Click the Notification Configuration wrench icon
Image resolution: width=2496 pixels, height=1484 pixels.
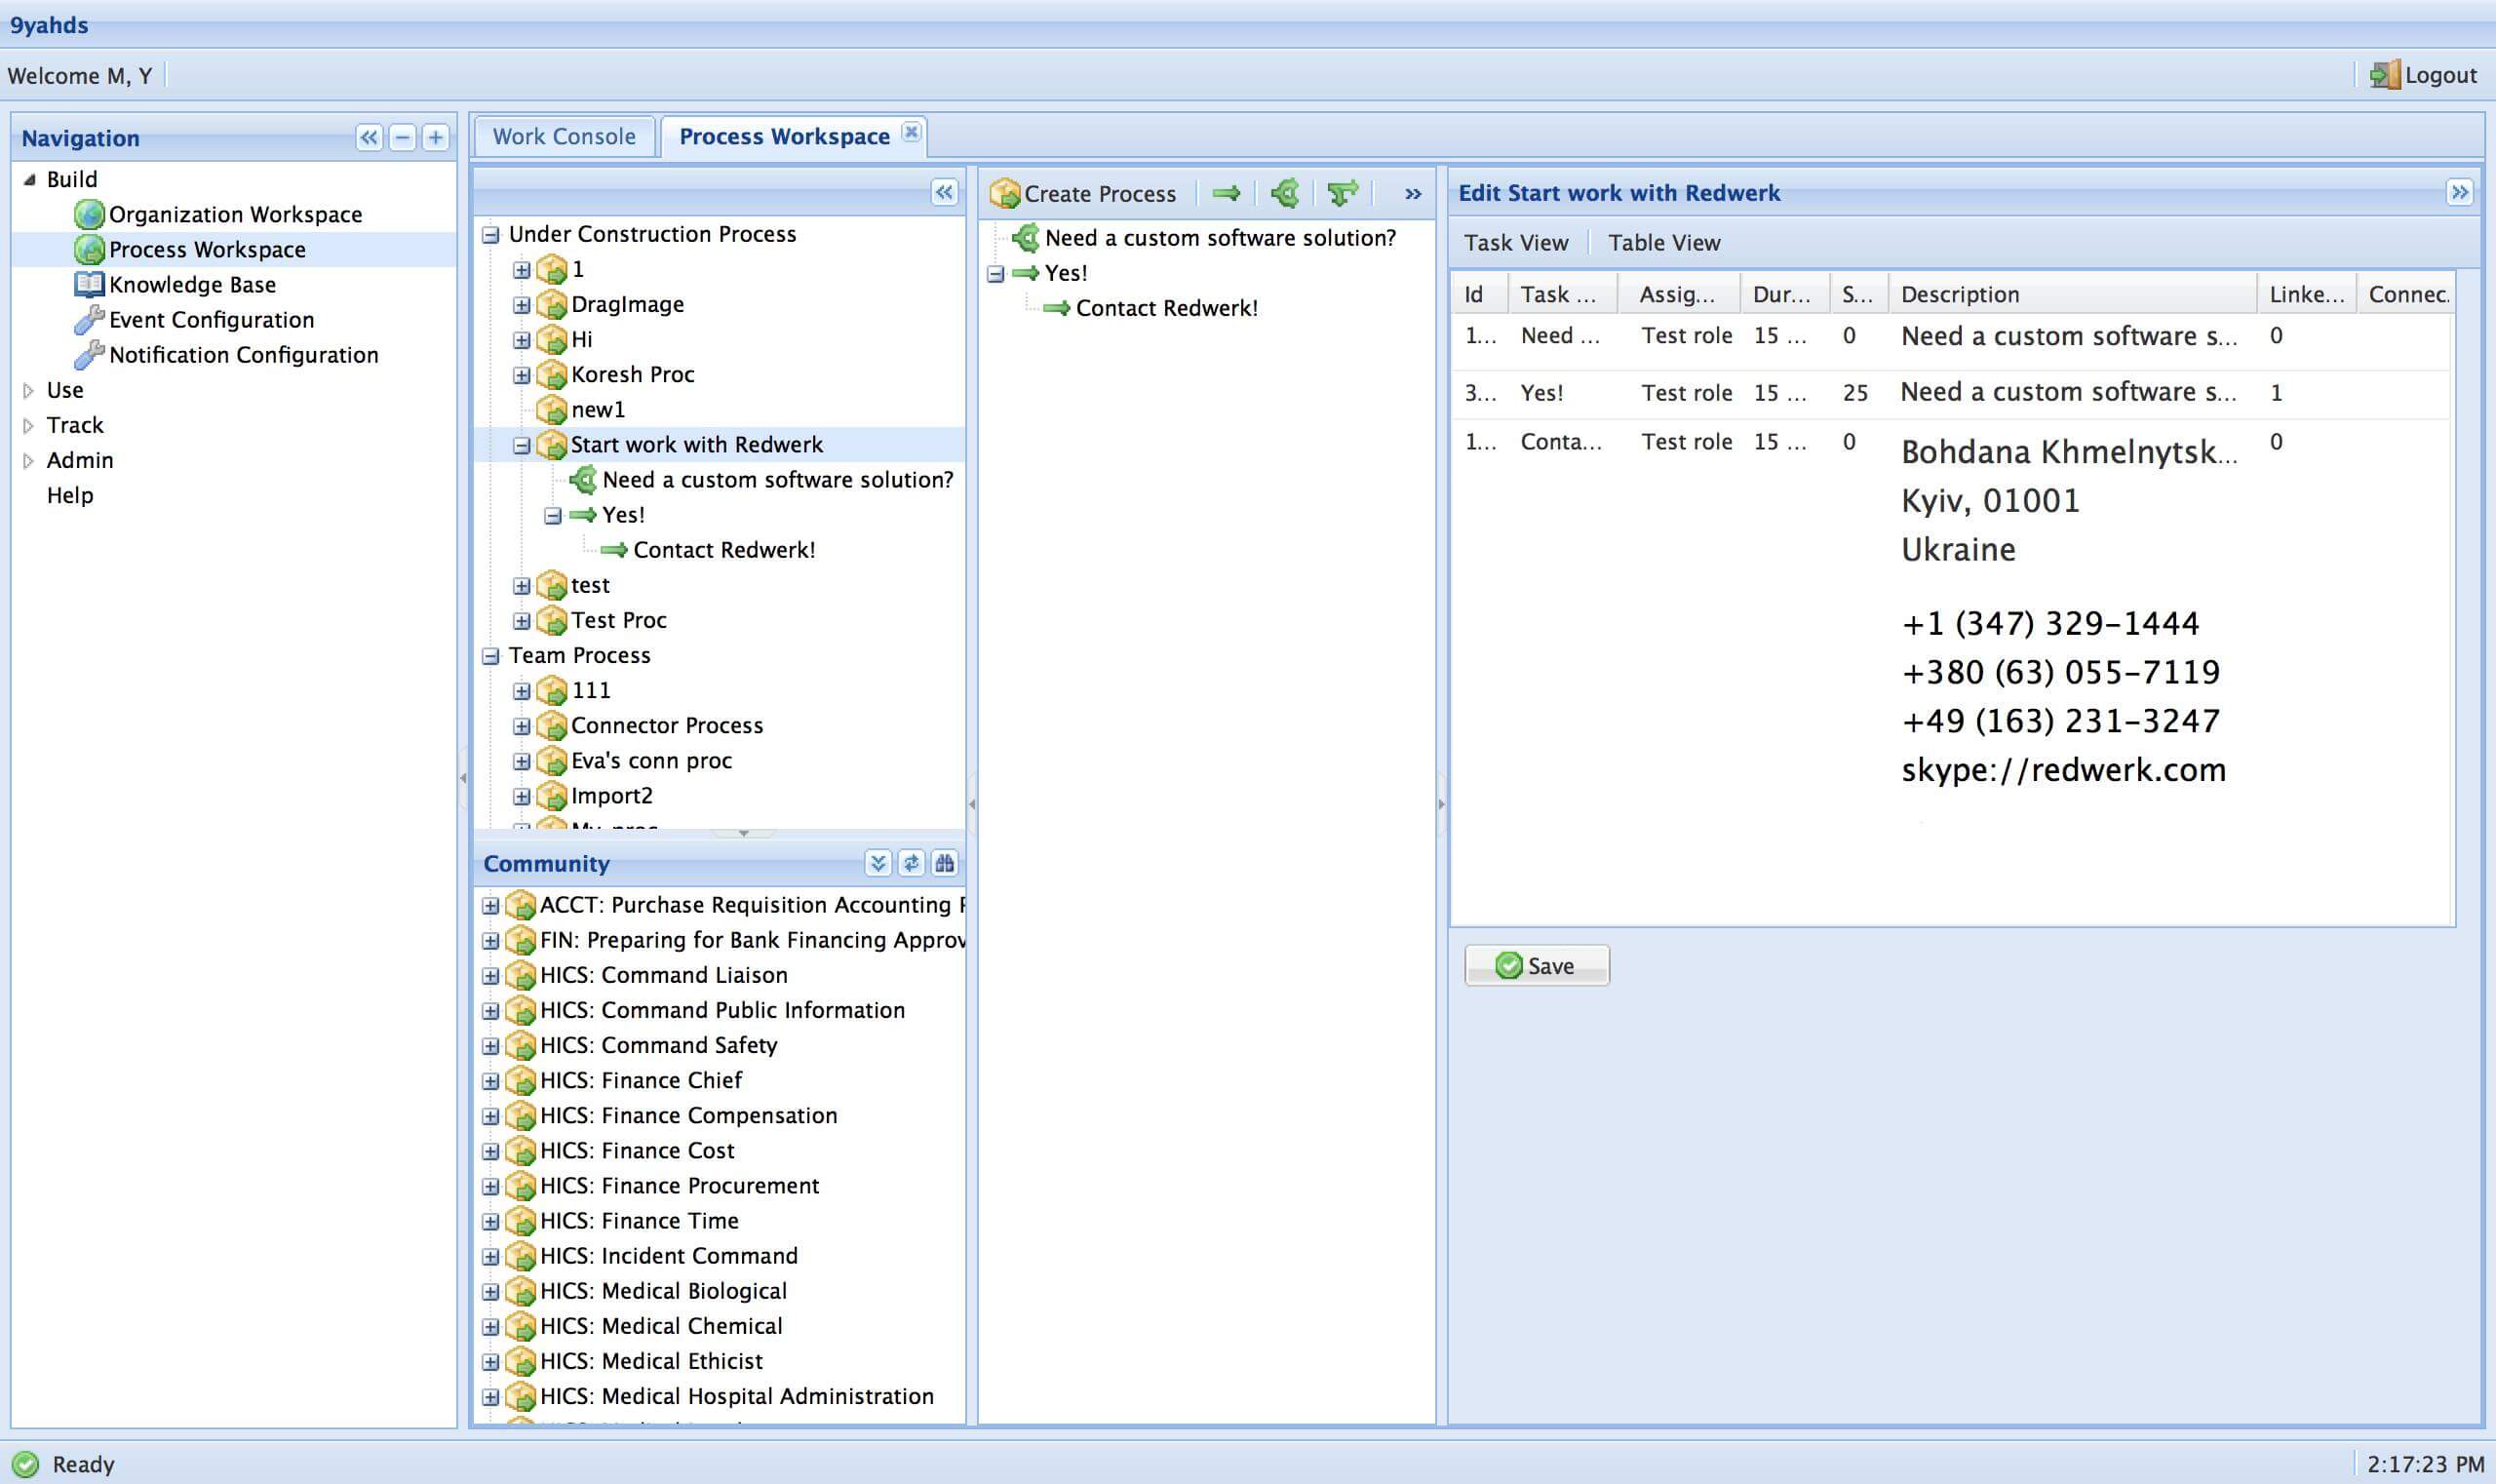[89, 354]
